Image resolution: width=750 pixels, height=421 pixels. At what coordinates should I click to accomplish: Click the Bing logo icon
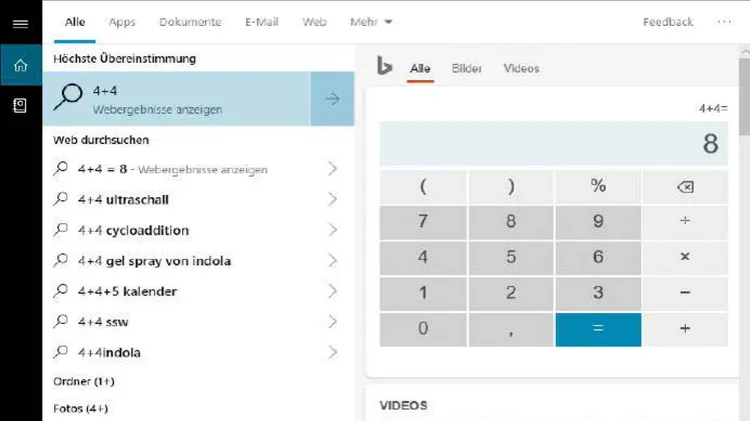pyautogui.click(x=384, y=67)
